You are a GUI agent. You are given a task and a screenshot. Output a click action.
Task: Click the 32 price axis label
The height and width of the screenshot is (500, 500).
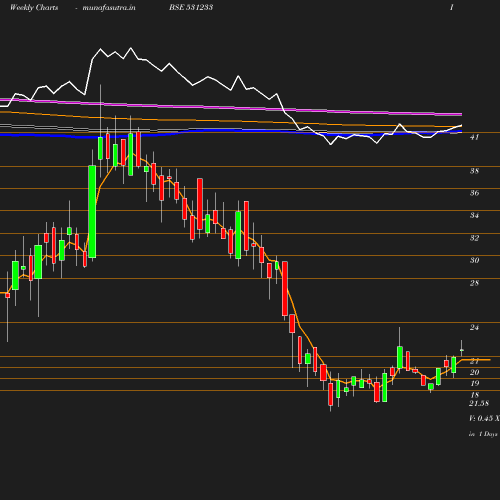[x=474, y=238]
